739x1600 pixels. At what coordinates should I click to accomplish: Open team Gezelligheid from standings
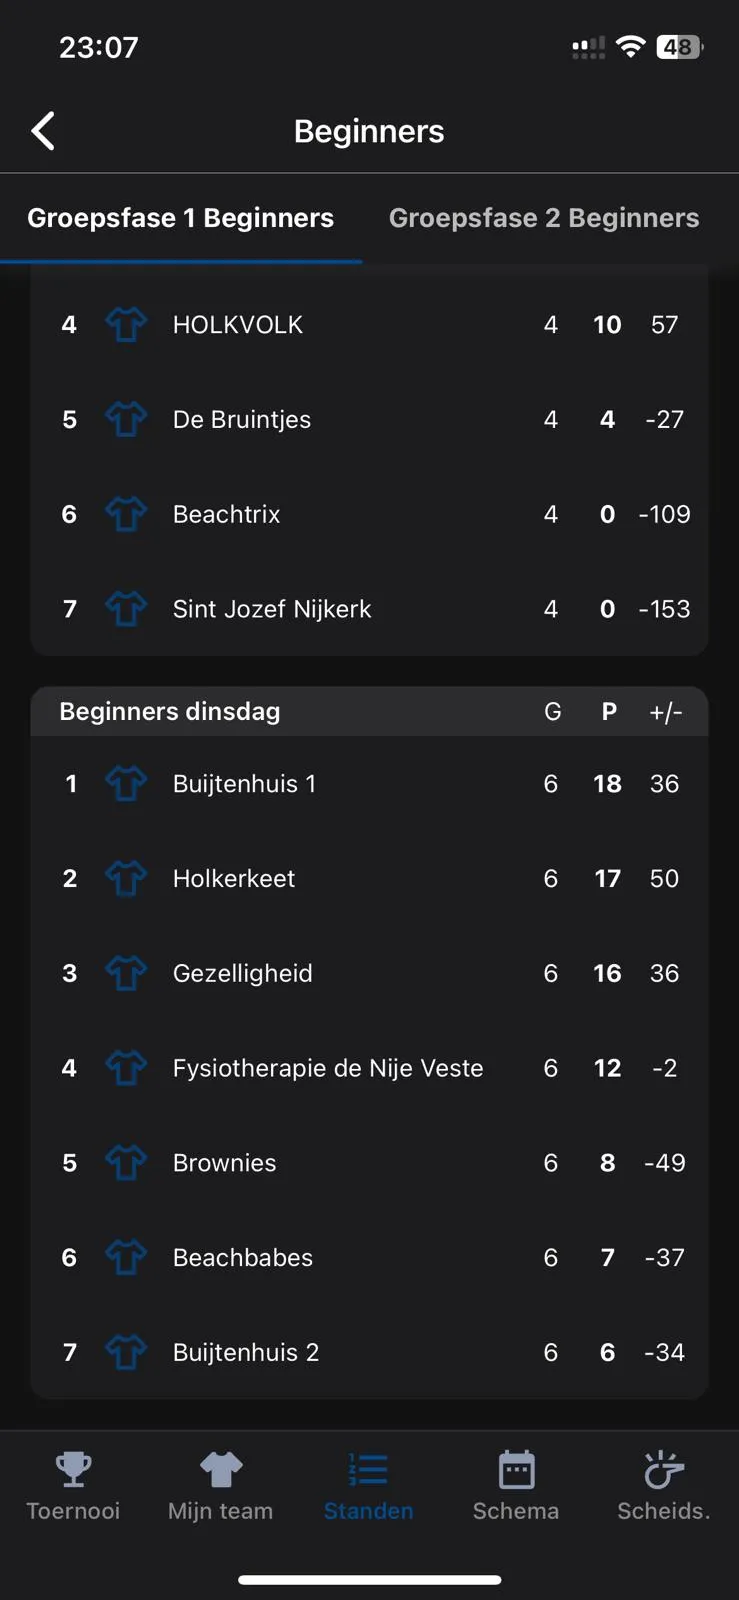(243, 973)
